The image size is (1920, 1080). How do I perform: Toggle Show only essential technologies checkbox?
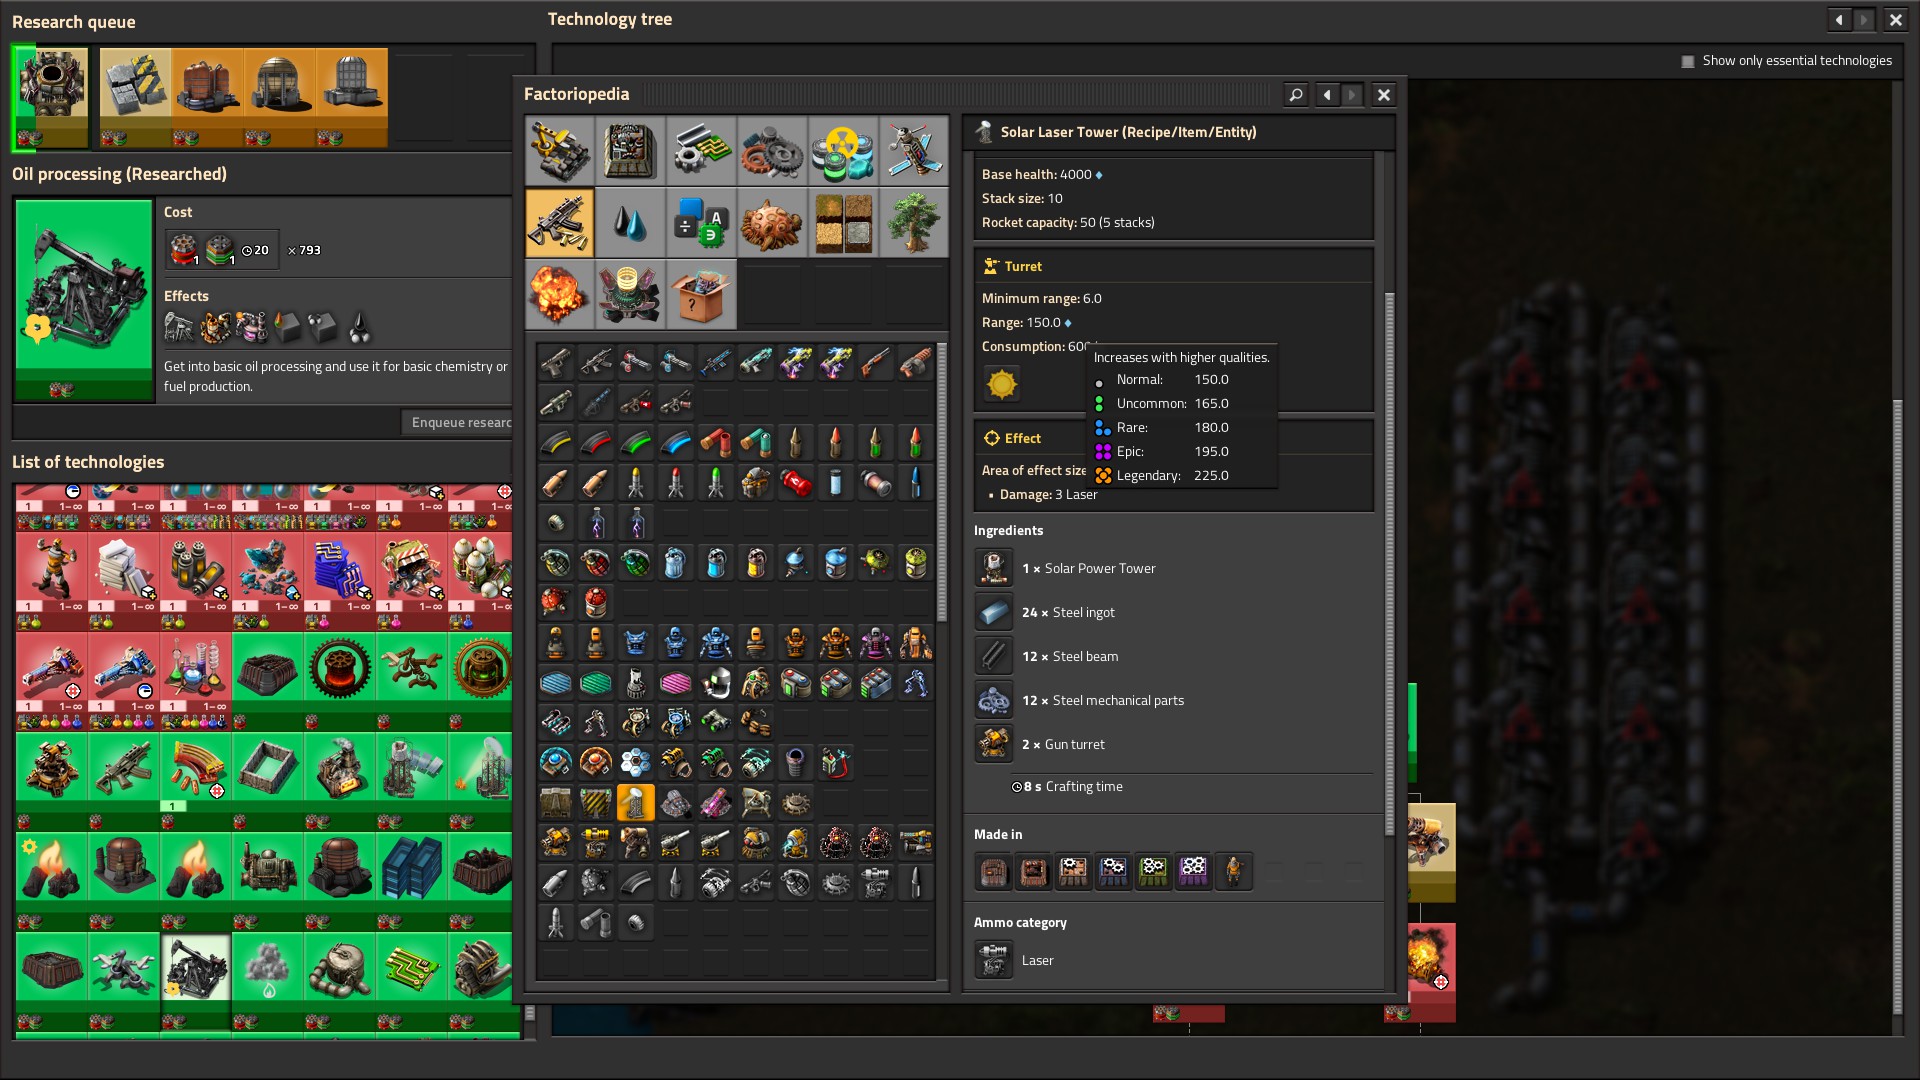[1688, 61]
